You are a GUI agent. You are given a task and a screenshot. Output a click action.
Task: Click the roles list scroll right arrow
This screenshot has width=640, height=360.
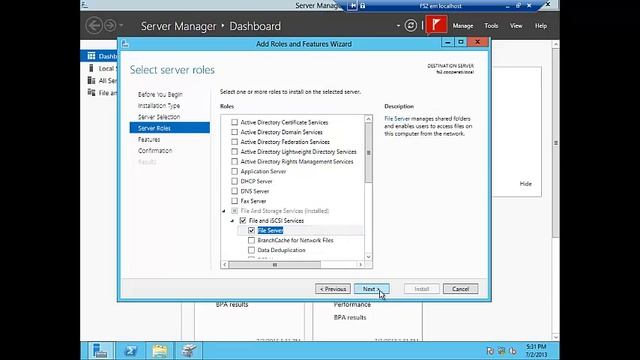(x=360, y=264)
